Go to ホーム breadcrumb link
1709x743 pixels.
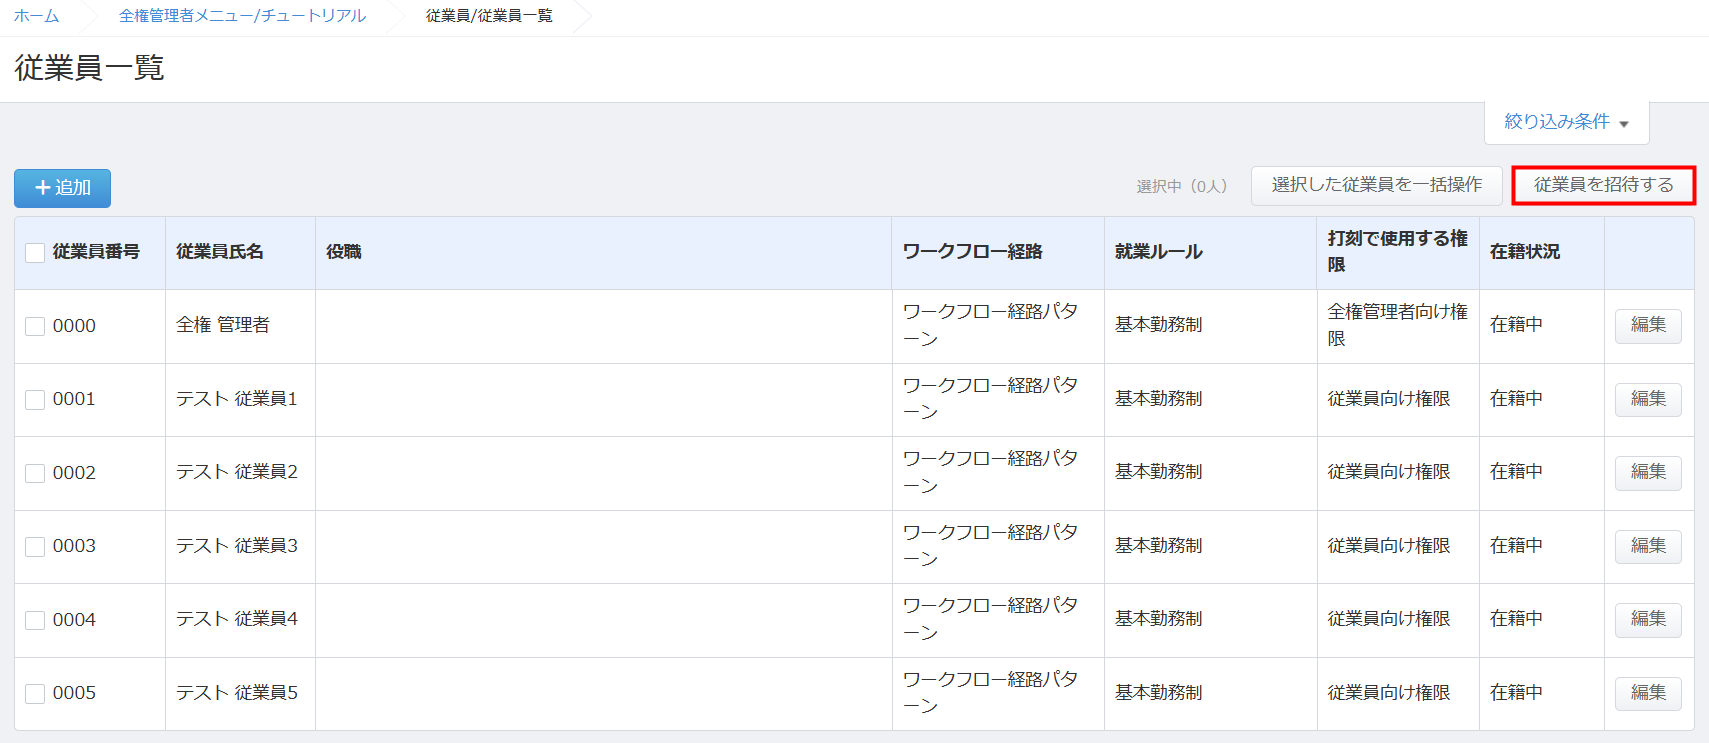pos(36,16)
